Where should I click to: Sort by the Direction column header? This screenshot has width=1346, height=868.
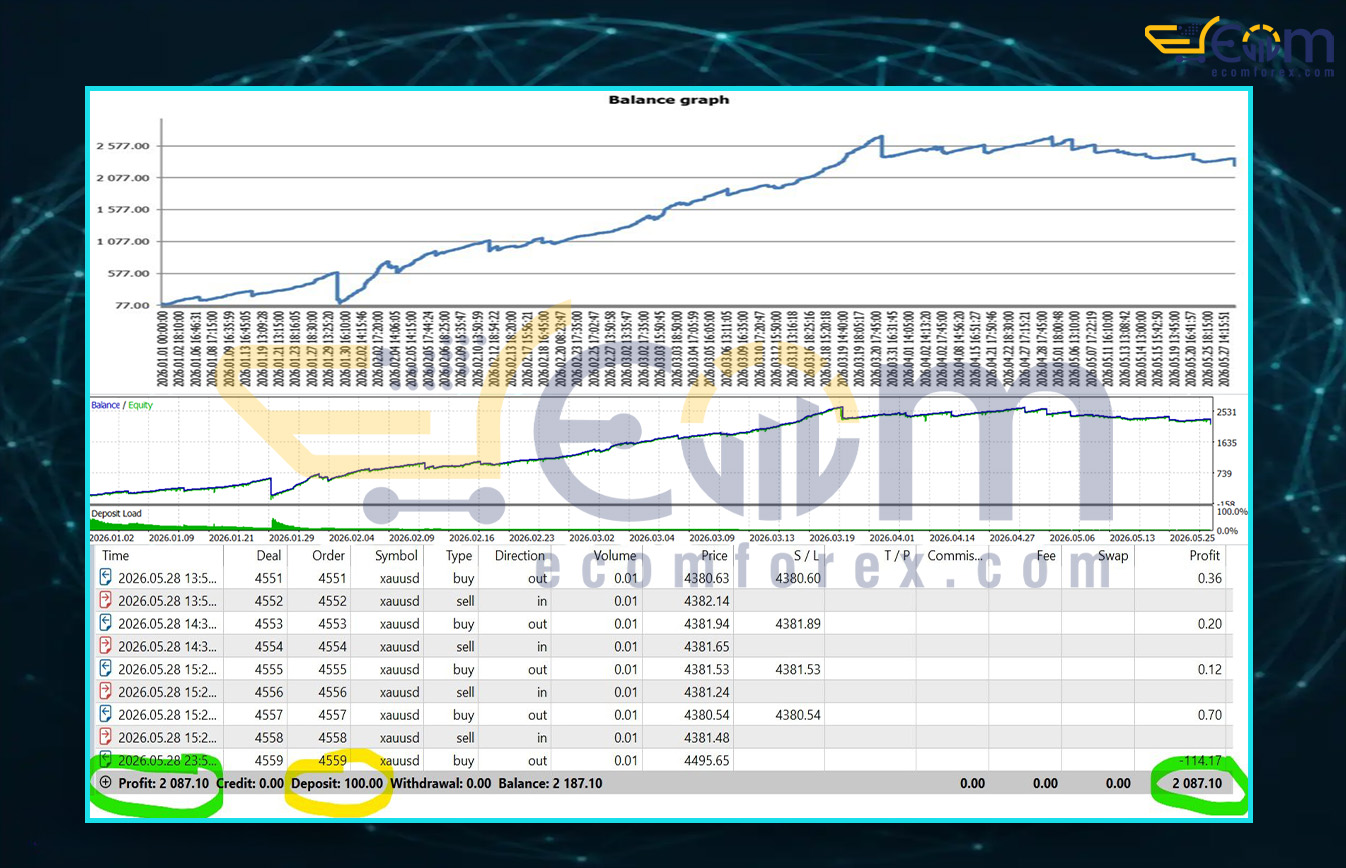coord(521,555)
